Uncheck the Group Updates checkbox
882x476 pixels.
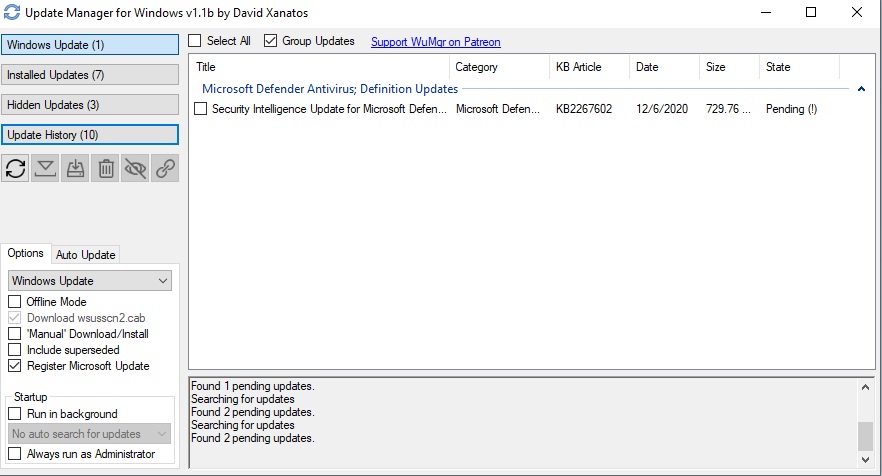point(271,41)
